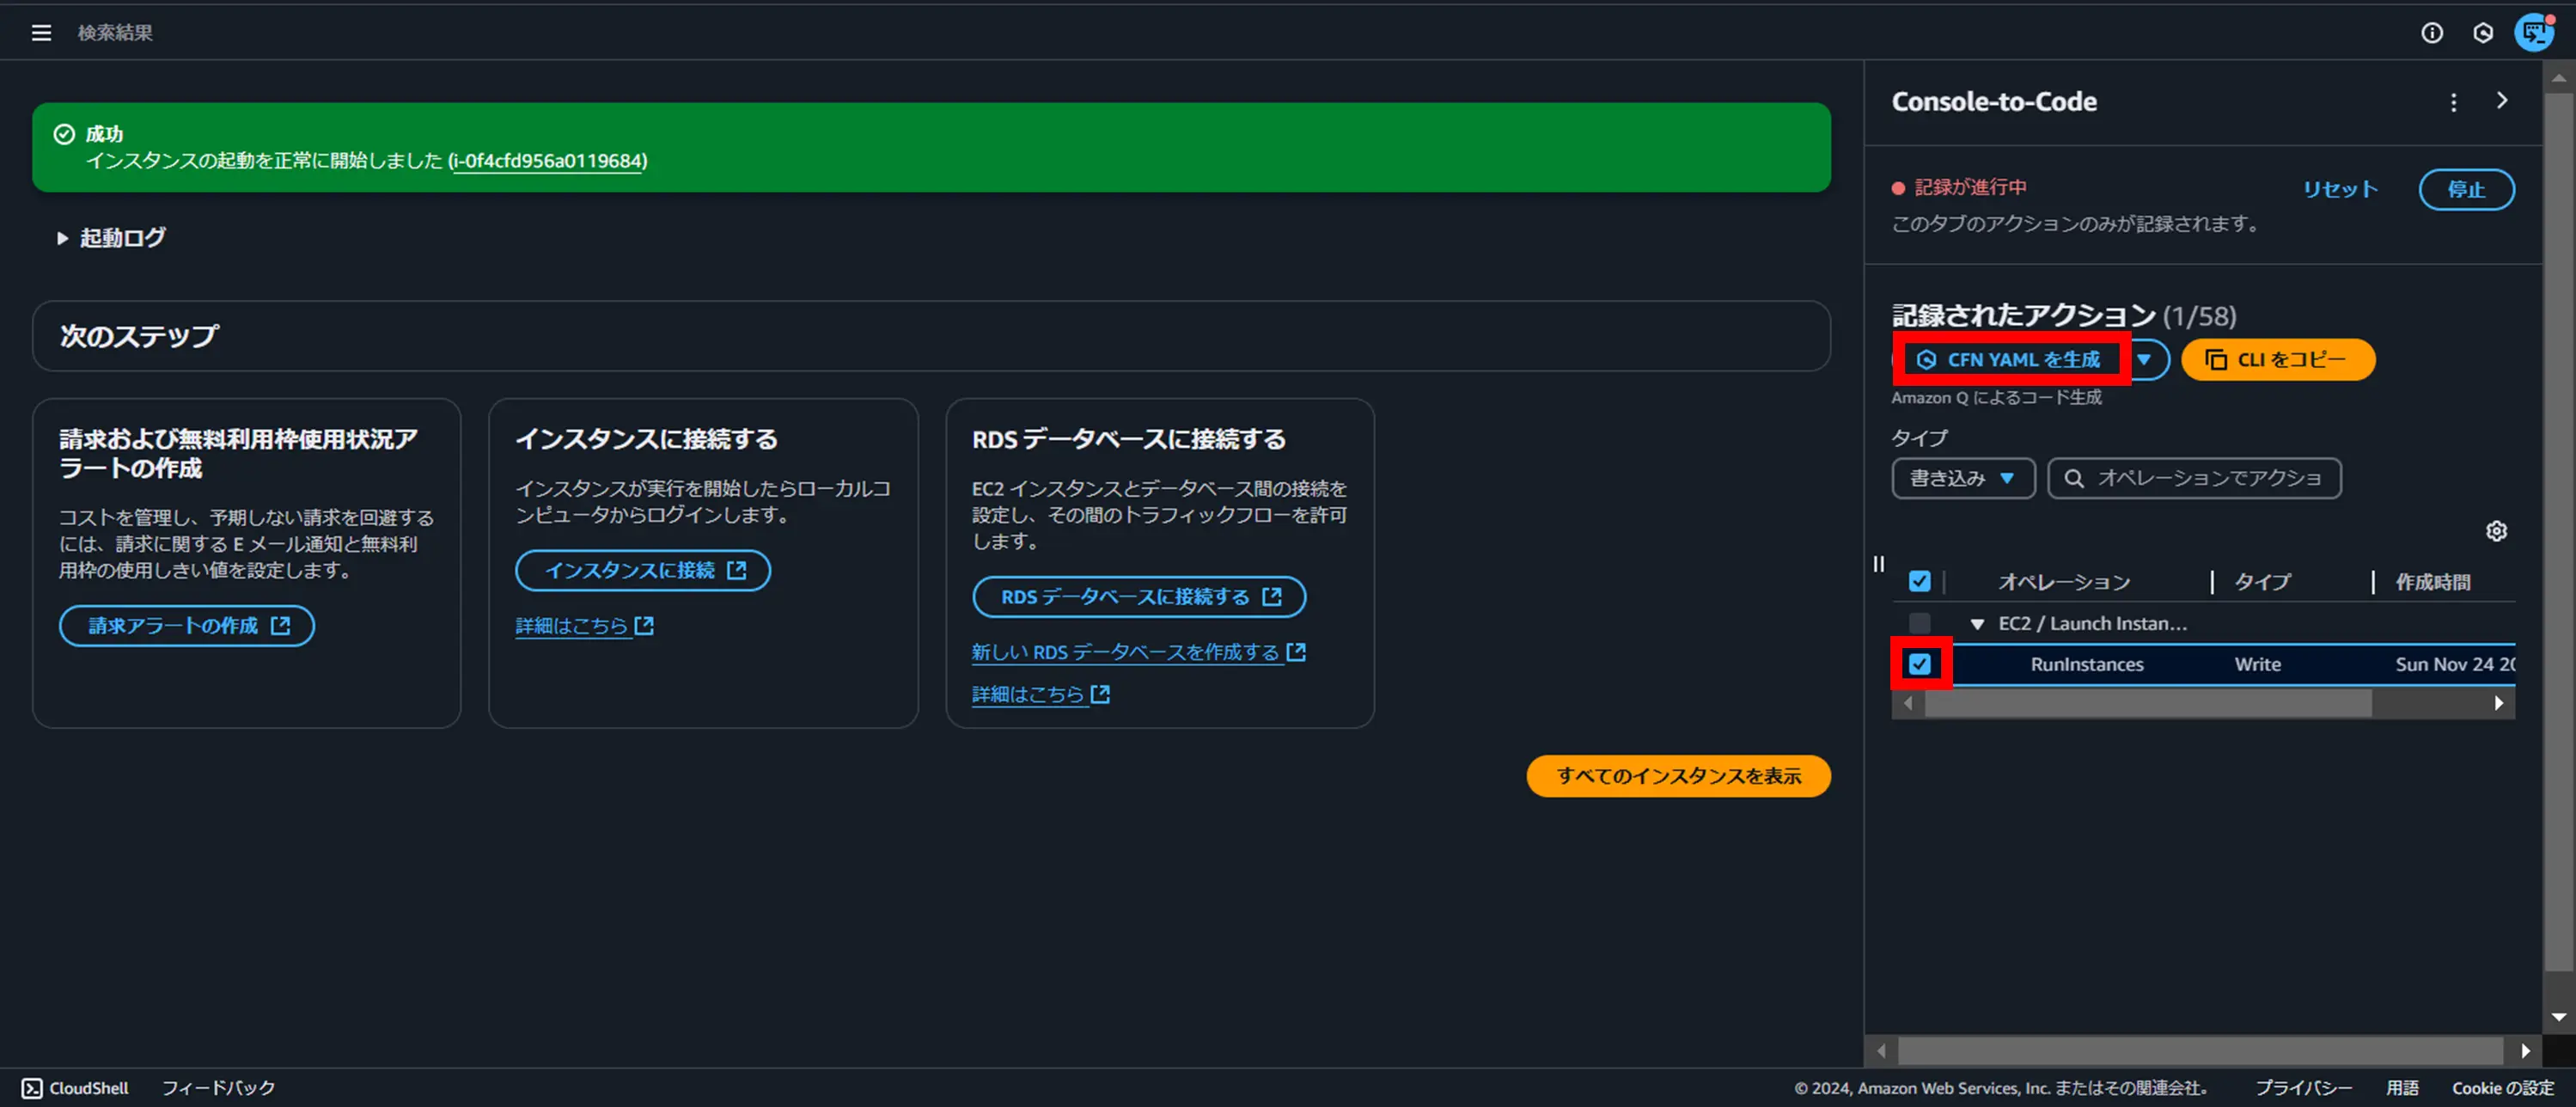Click the page vertical scrollbar down arrow

pos(2559,1018)
